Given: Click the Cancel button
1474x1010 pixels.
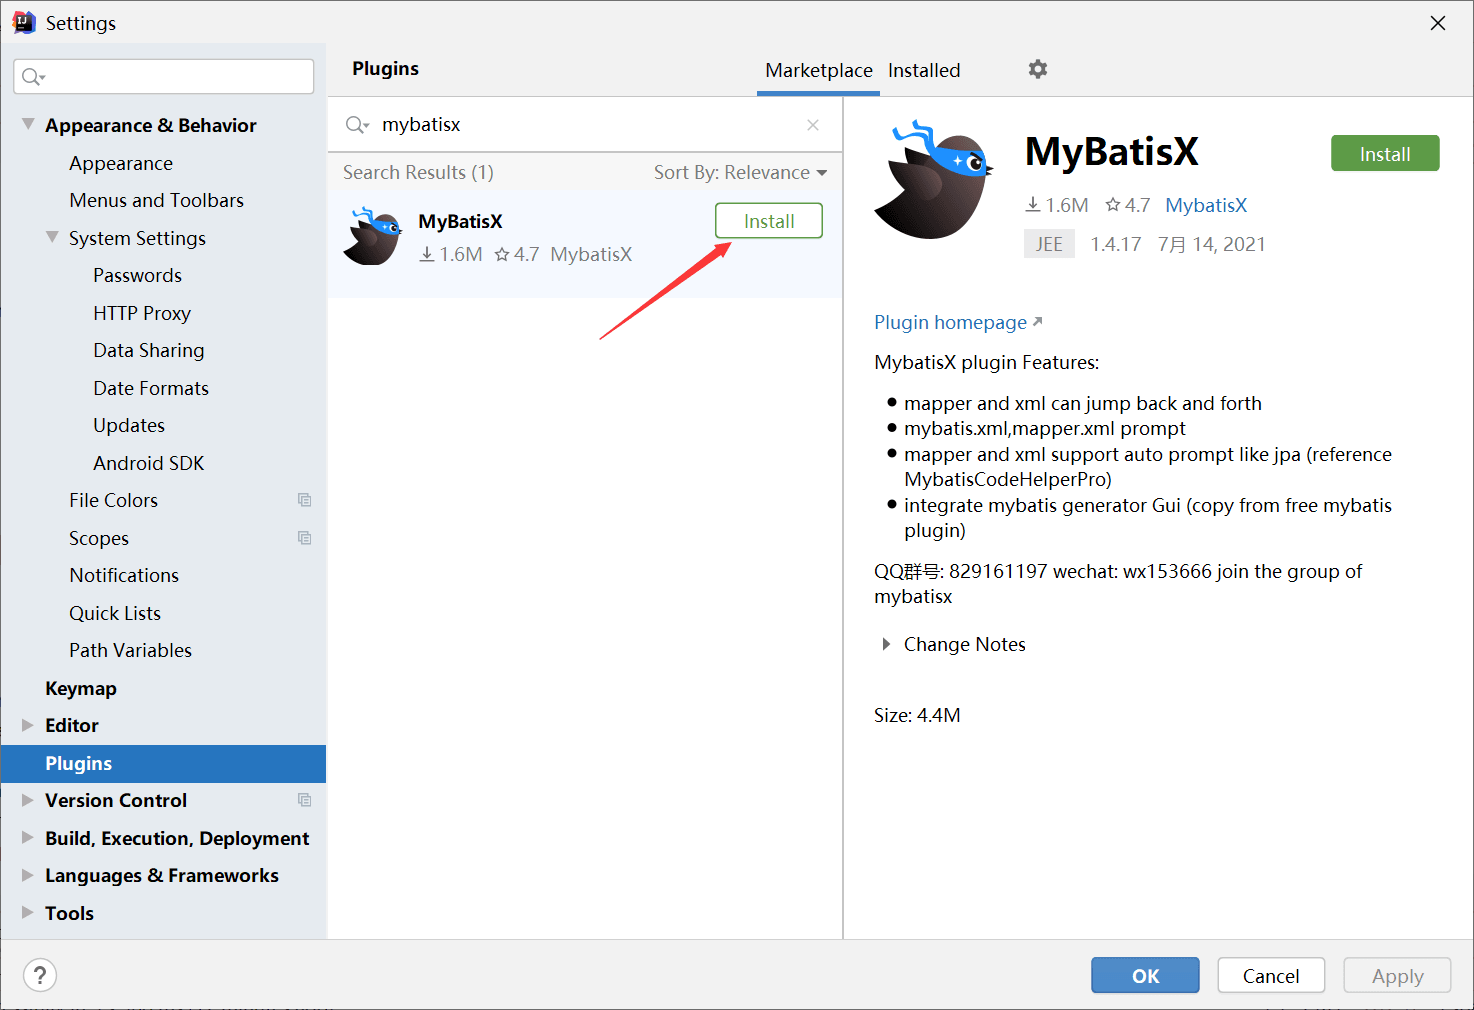Looking at the screenshot, I should (1271, 976).
